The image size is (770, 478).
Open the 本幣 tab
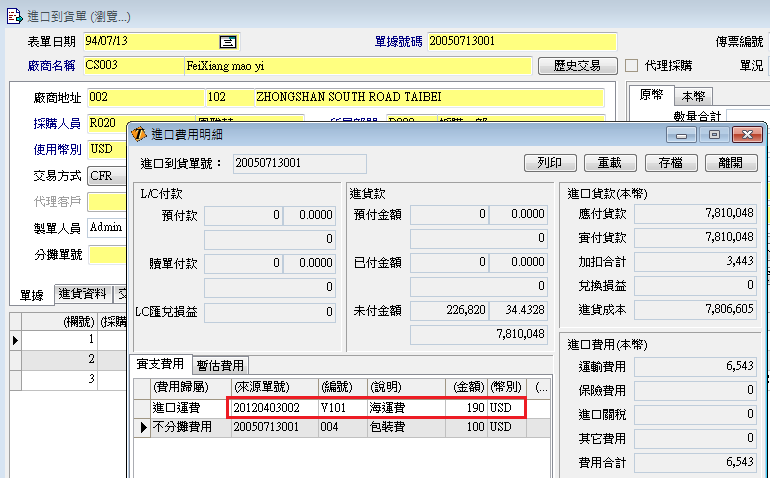pyautogui.click(x=691, y=96)
